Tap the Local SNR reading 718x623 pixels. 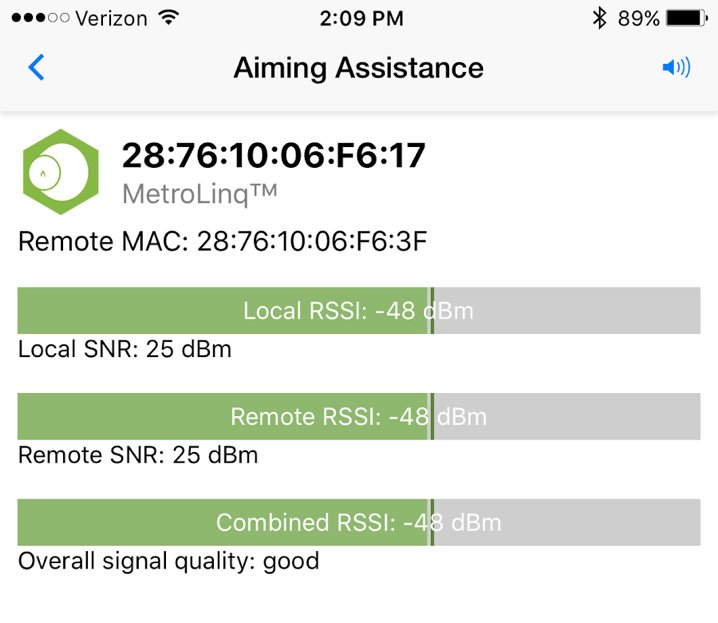125,349
